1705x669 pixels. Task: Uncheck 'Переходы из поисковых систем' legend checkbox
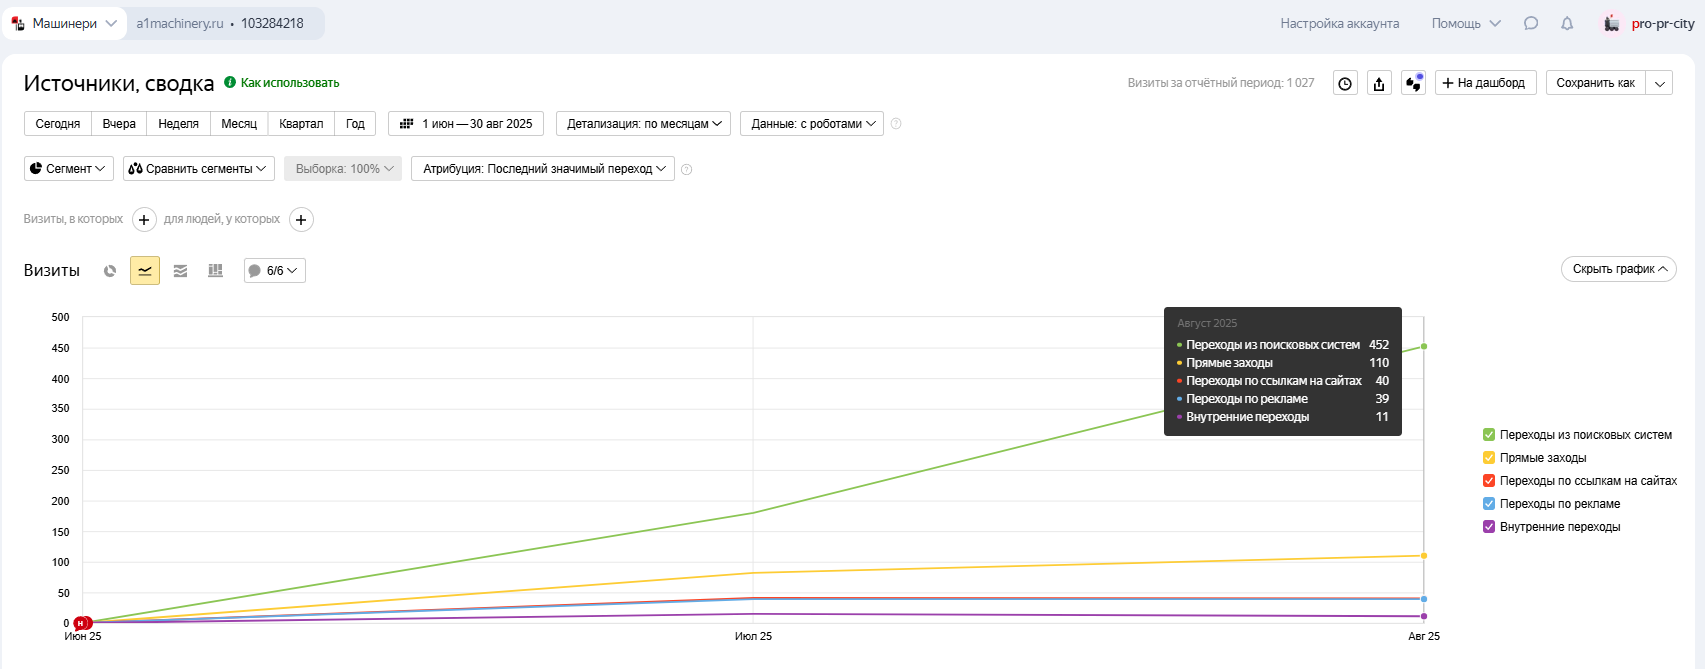tap(1489, 435)
